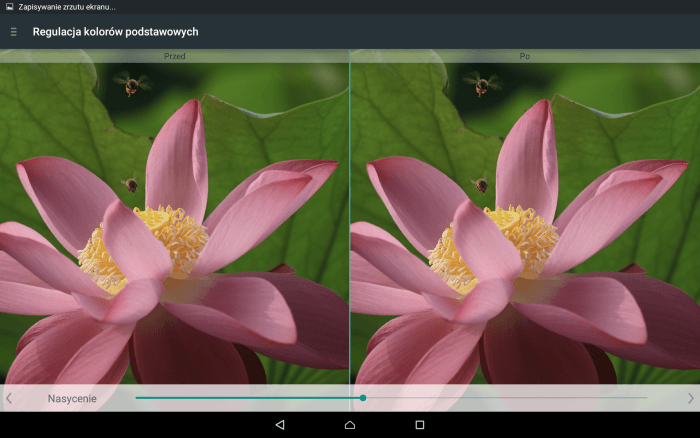
Task: Click the Nasycenie label
Action: (72, 398)
